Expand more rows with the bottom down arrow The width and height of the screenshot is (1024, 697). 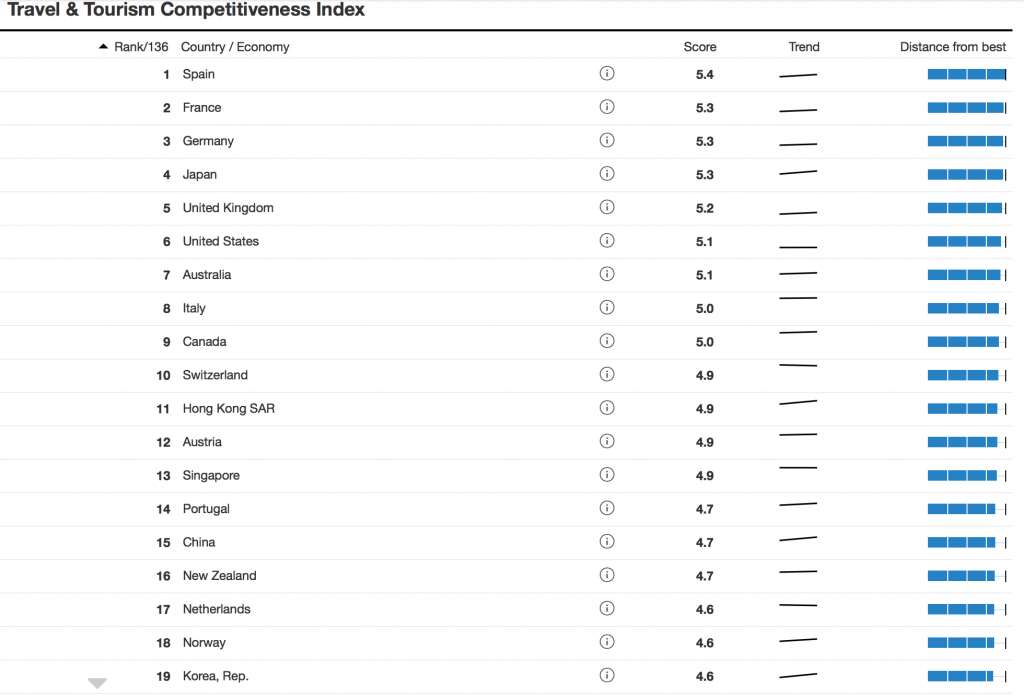(97, 684)
